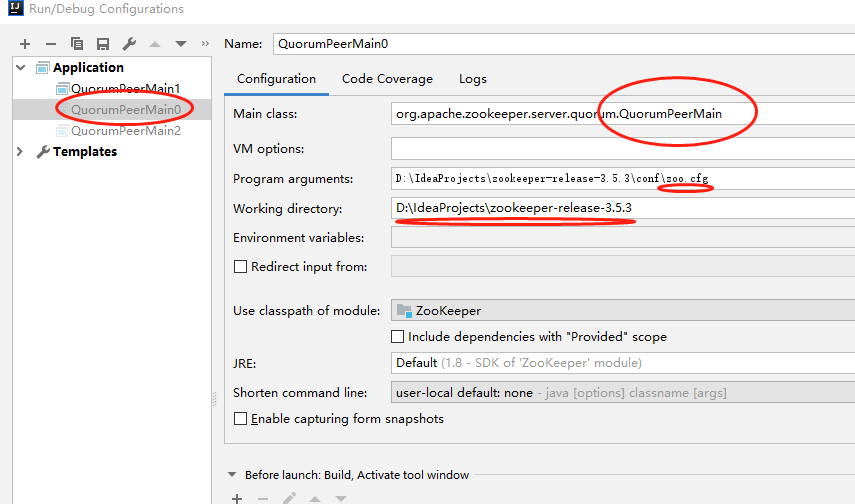Open Use classpath of module dropdown
Screen dimensions: 855x504
(623, 310)
